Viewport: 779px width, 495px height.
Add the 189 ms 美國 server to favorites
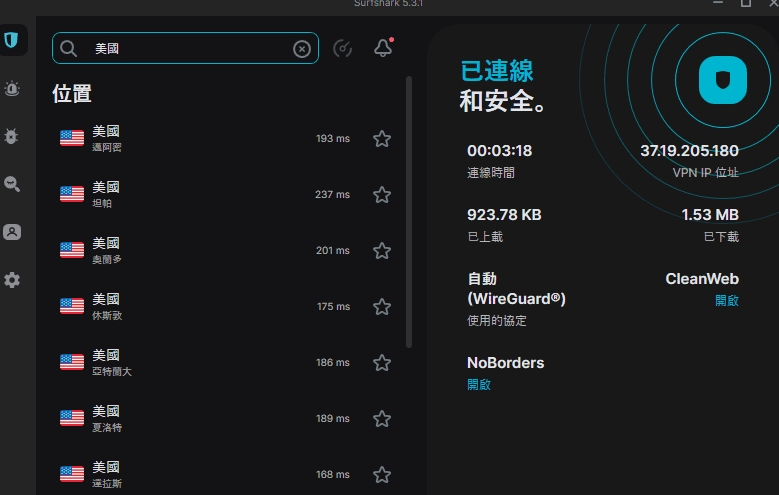tap(382, 419)
